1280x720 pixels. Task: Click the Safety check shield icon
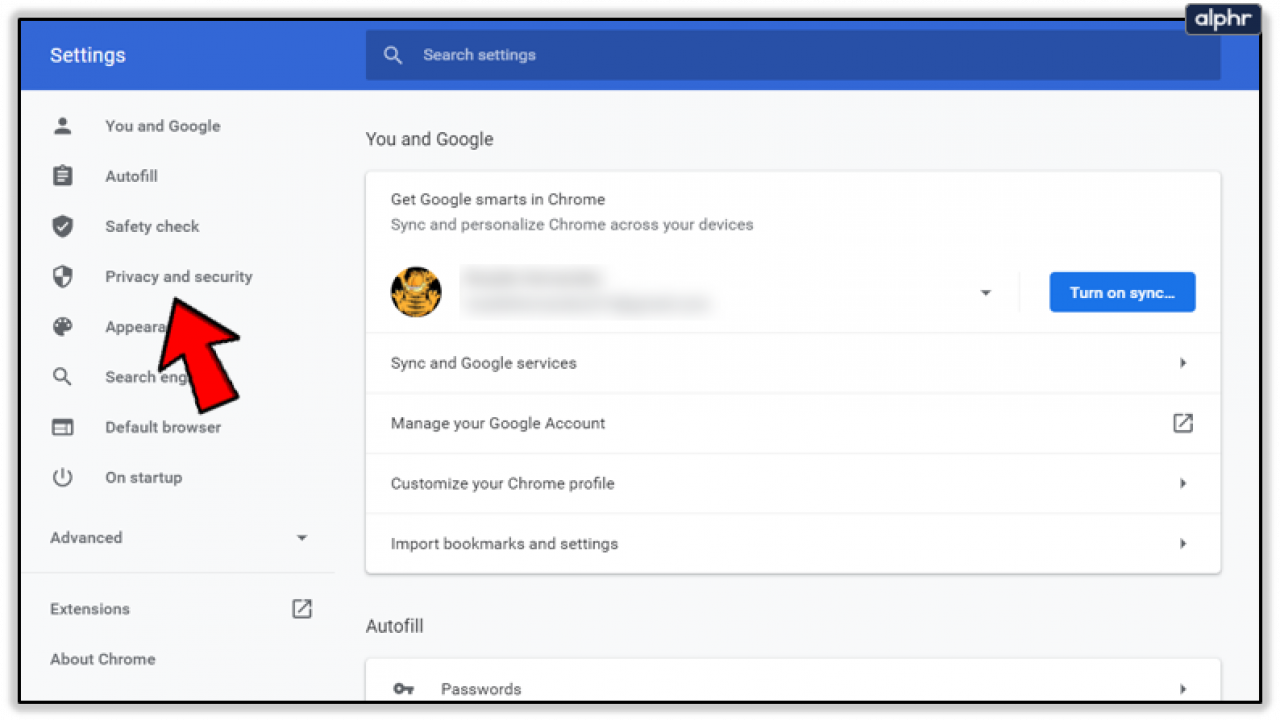click(x=62, y=226)
